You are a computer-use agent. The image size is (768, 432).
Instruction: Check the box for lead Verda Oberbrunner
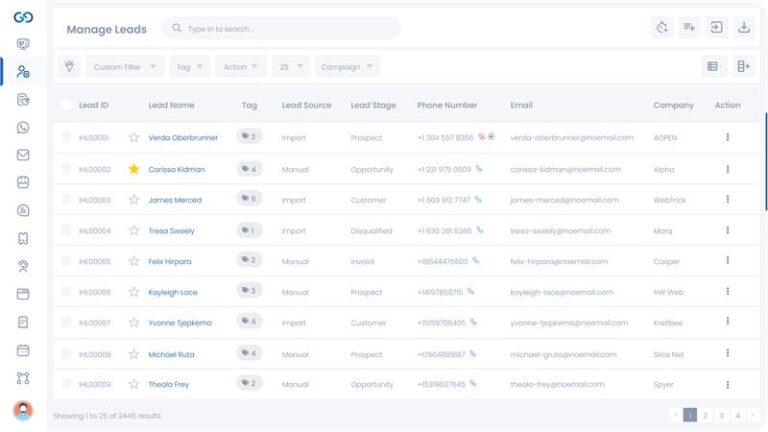(66, 137)
